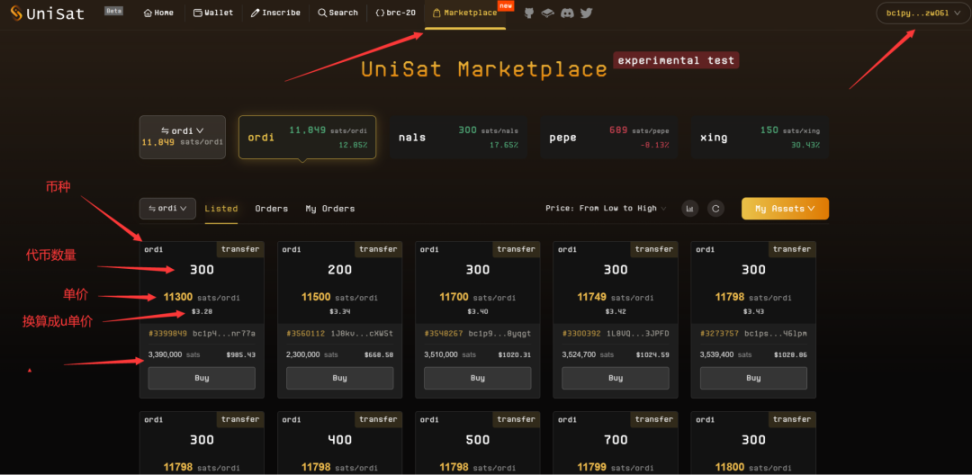Screen dimensions: 972x475
Task: Open the Wallet nav item
Action: point(213,13)
